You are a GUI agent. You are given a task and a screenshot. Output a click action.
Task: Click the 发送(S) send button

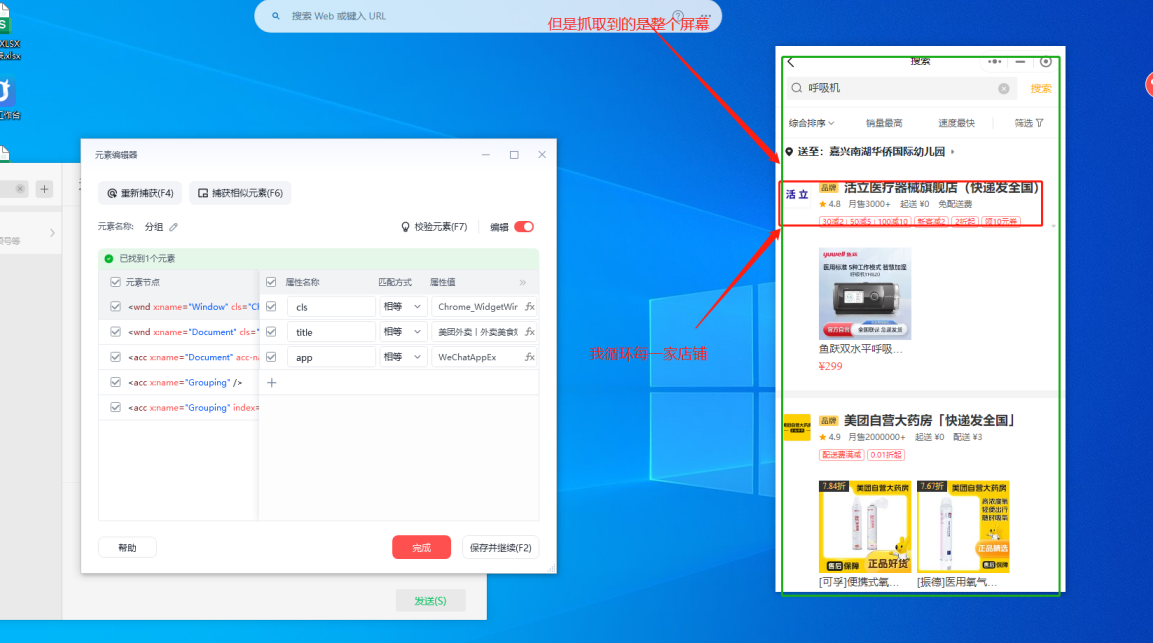430,601
